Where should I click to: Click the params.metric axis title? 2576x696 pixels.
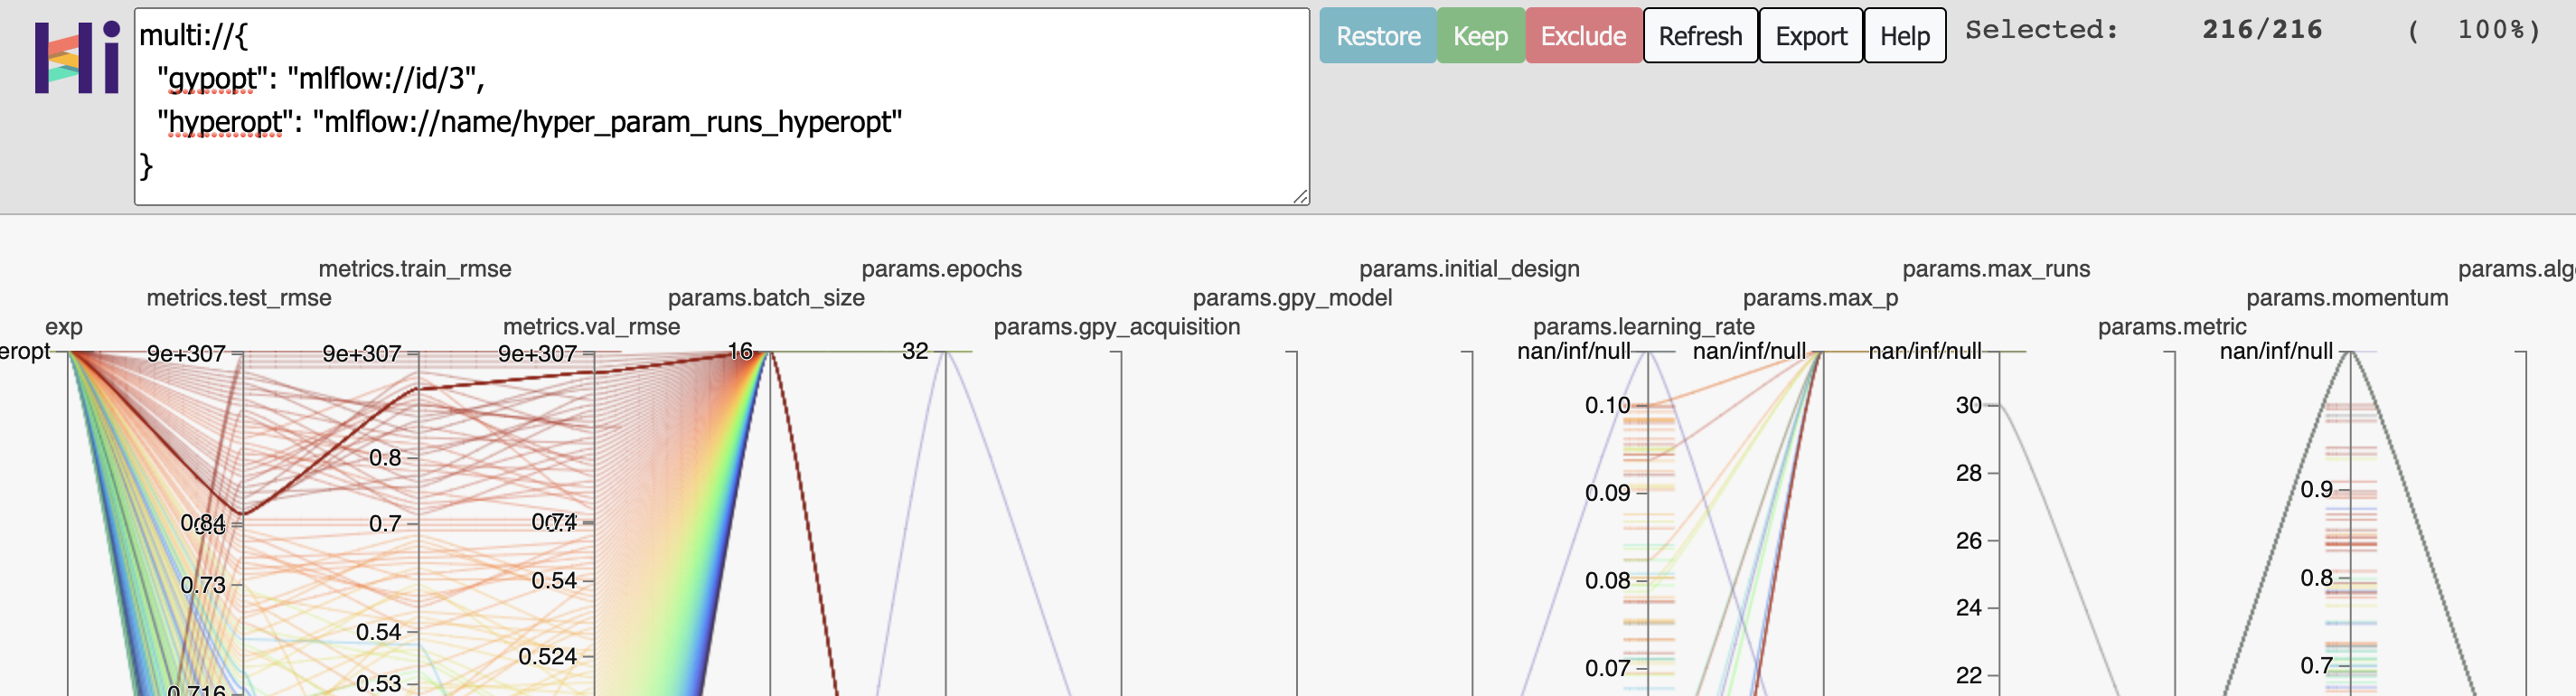[x=2171, y=327]
